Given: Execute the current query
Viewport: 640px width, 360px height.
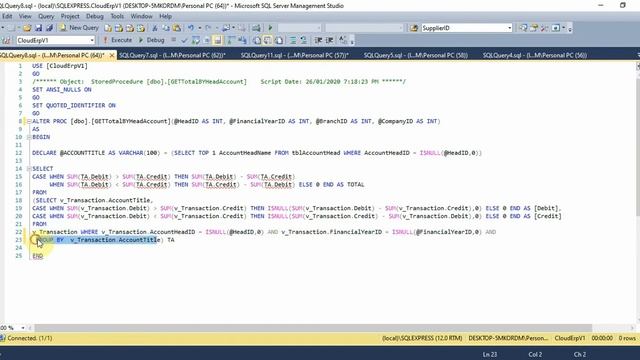Looking at the screenshot, I should (117, 40).
